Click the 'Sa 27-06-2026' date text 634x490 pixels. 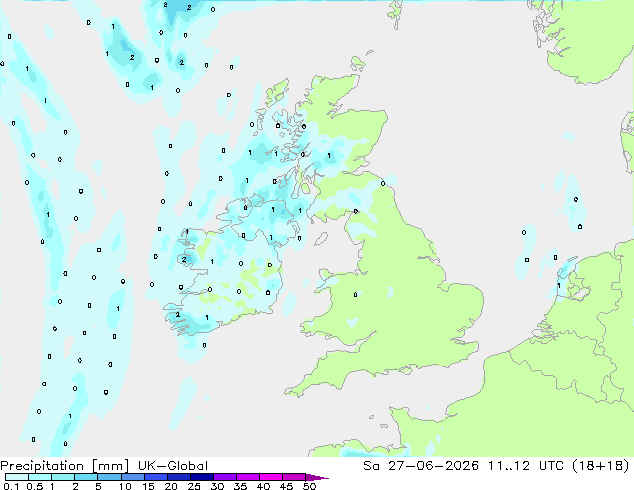point(421,466)
